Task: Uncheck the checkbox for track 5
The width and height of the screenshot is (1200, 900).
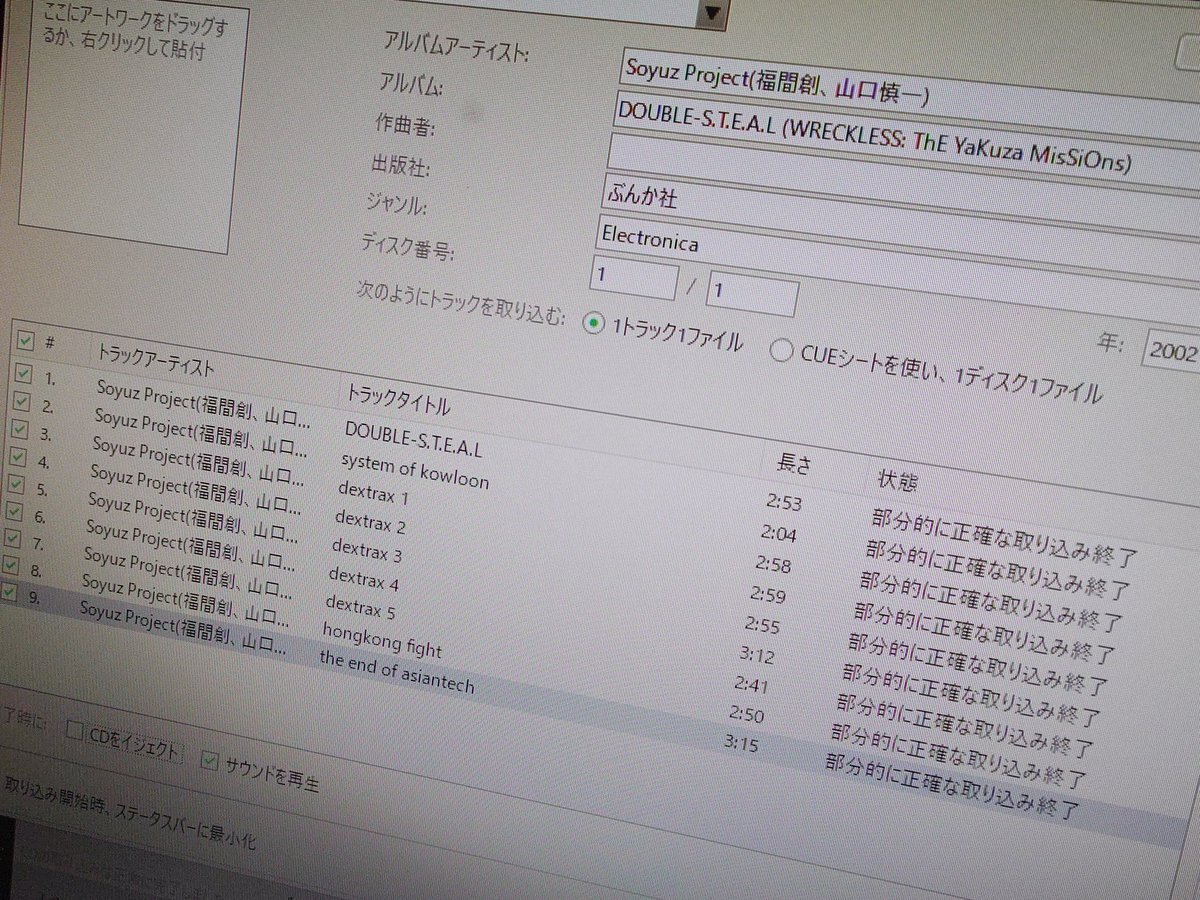Action: tap(16, 485)
